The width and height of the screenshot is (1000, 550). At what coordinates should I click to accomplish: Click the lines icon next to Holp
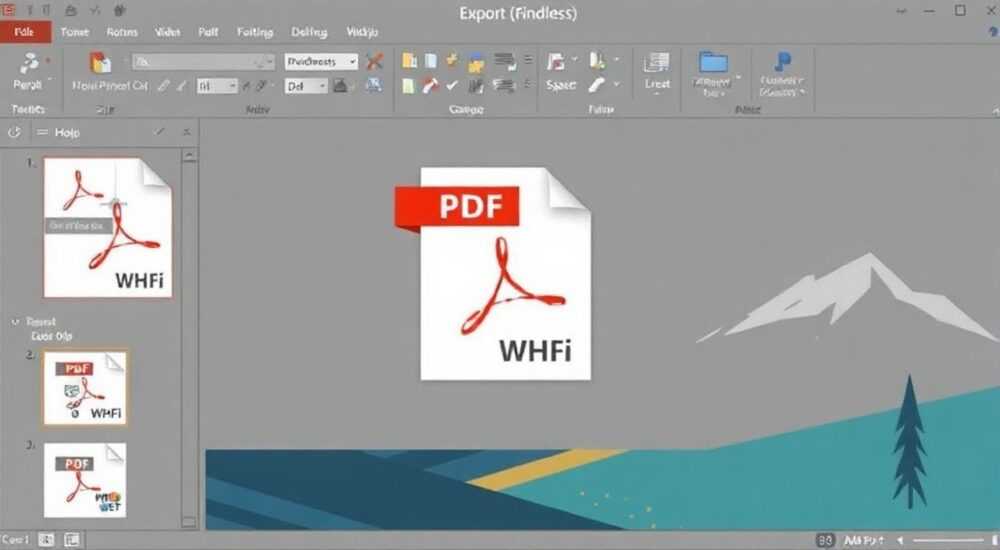tap(42, 132)
